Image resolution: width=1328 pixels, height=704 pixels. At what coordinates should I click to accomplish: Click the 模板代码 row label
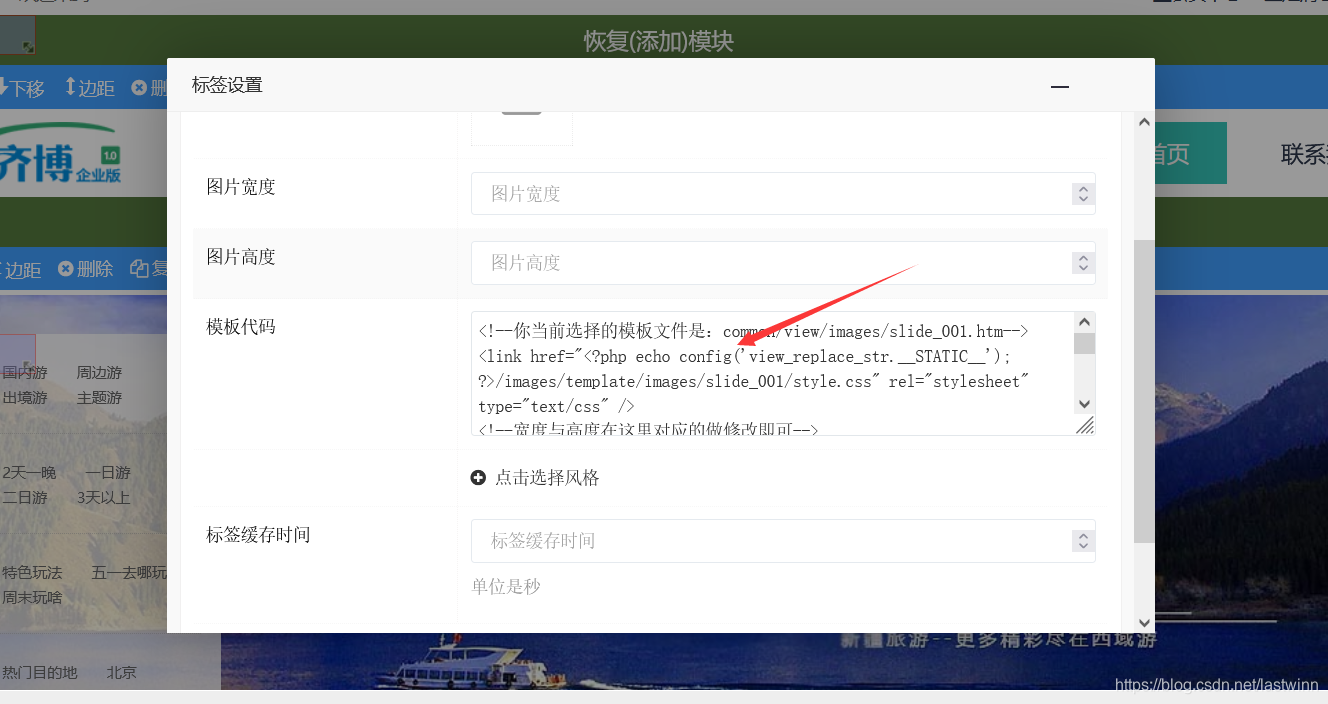point(241,327)
